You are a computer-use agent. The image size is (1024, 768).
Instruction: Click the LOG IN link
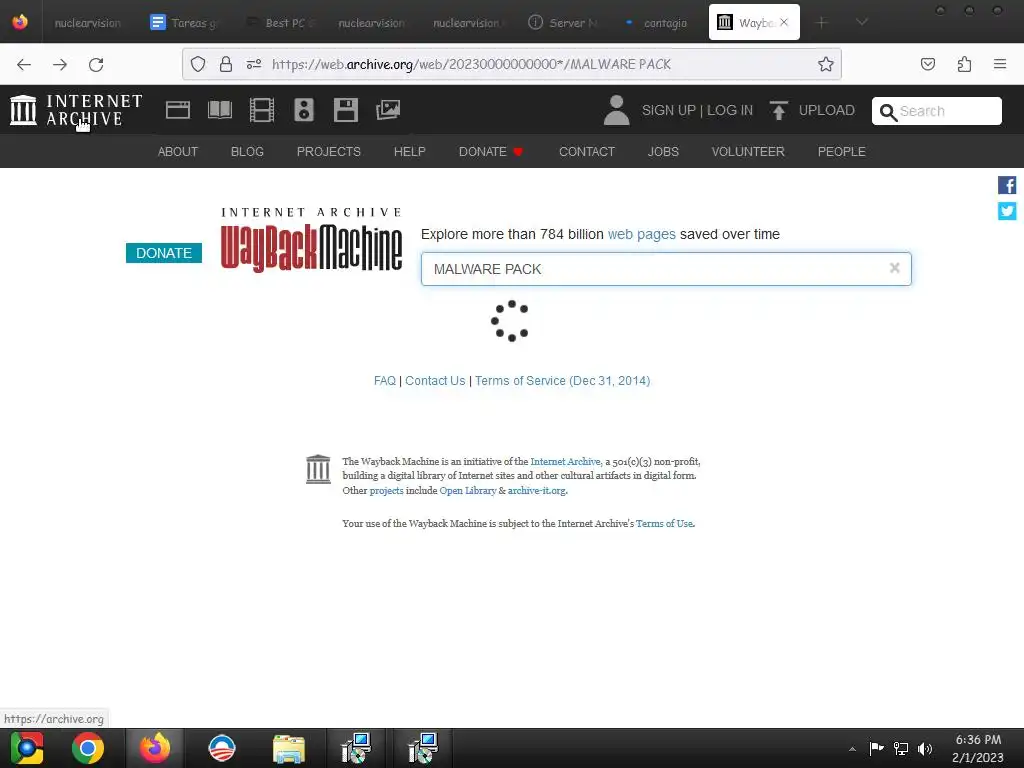click(x=729, y=110)
